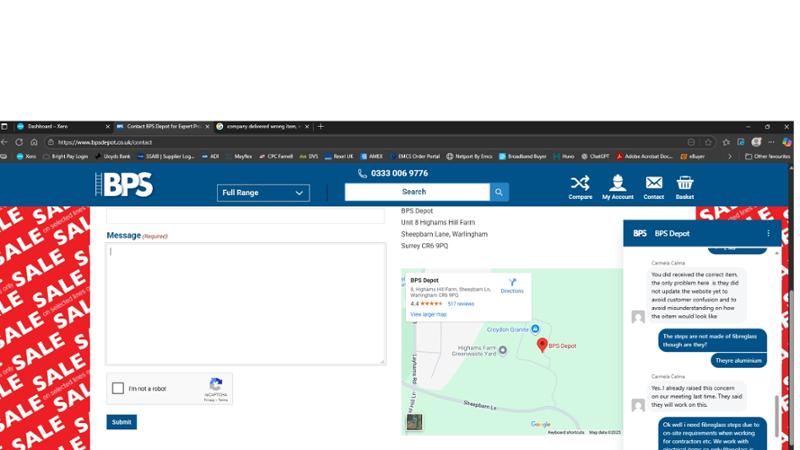
Task: Switch to company delivered wrong item tab
Action: pos(262,127)
